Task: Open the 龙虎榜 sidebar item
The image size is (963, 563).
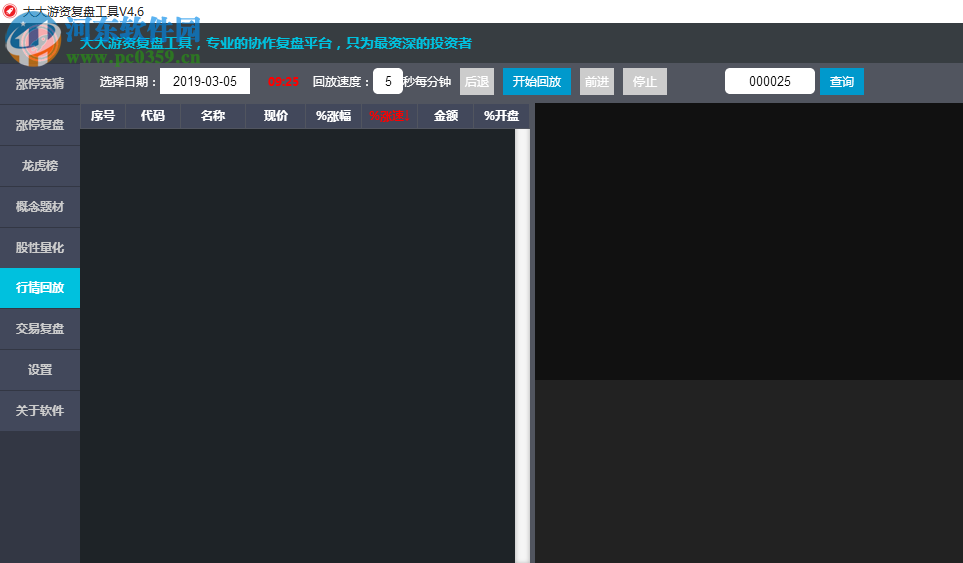Action: point(40,166)
